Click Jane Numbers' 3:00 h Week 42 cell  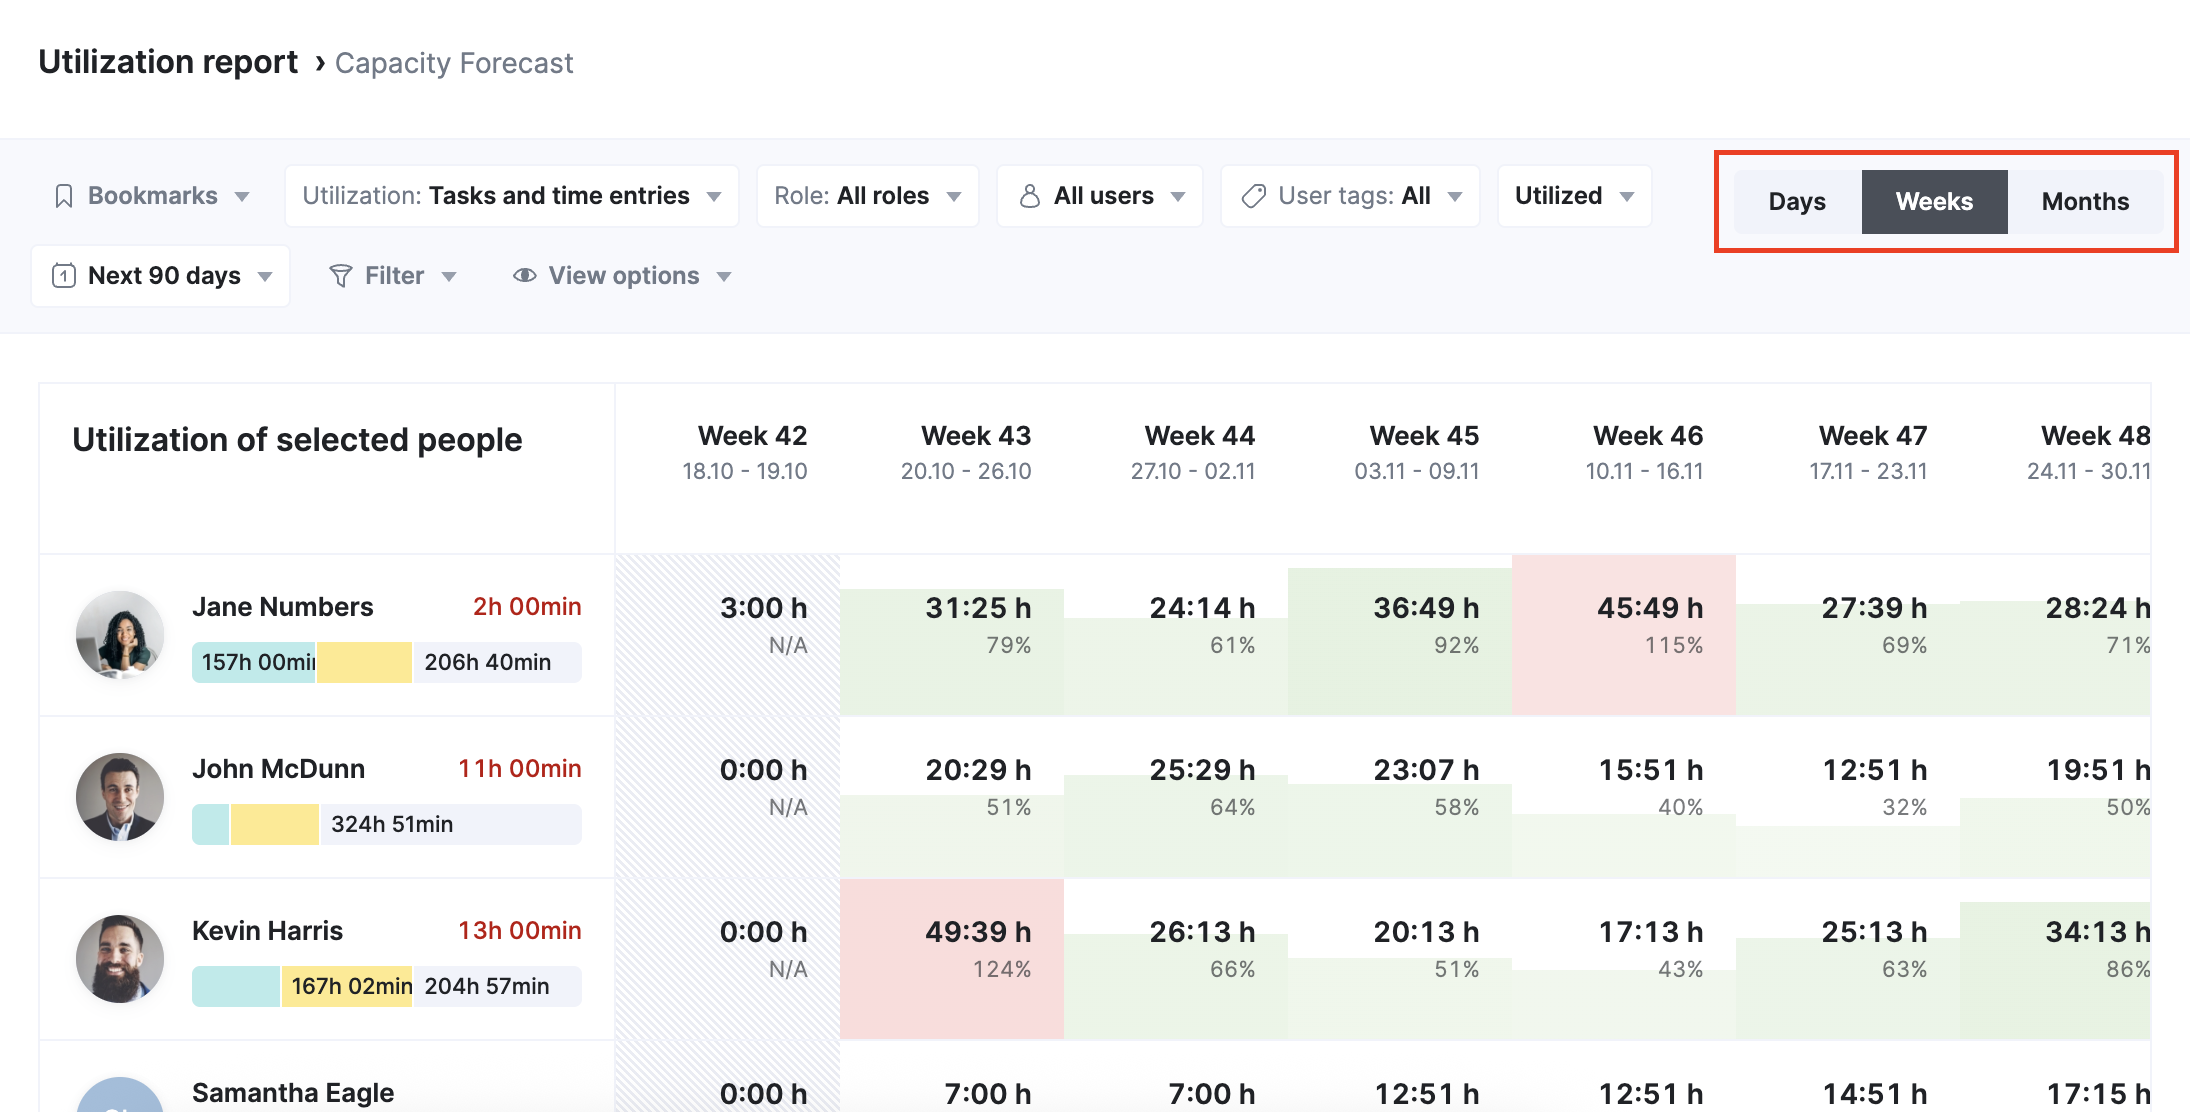click(728, 635)
